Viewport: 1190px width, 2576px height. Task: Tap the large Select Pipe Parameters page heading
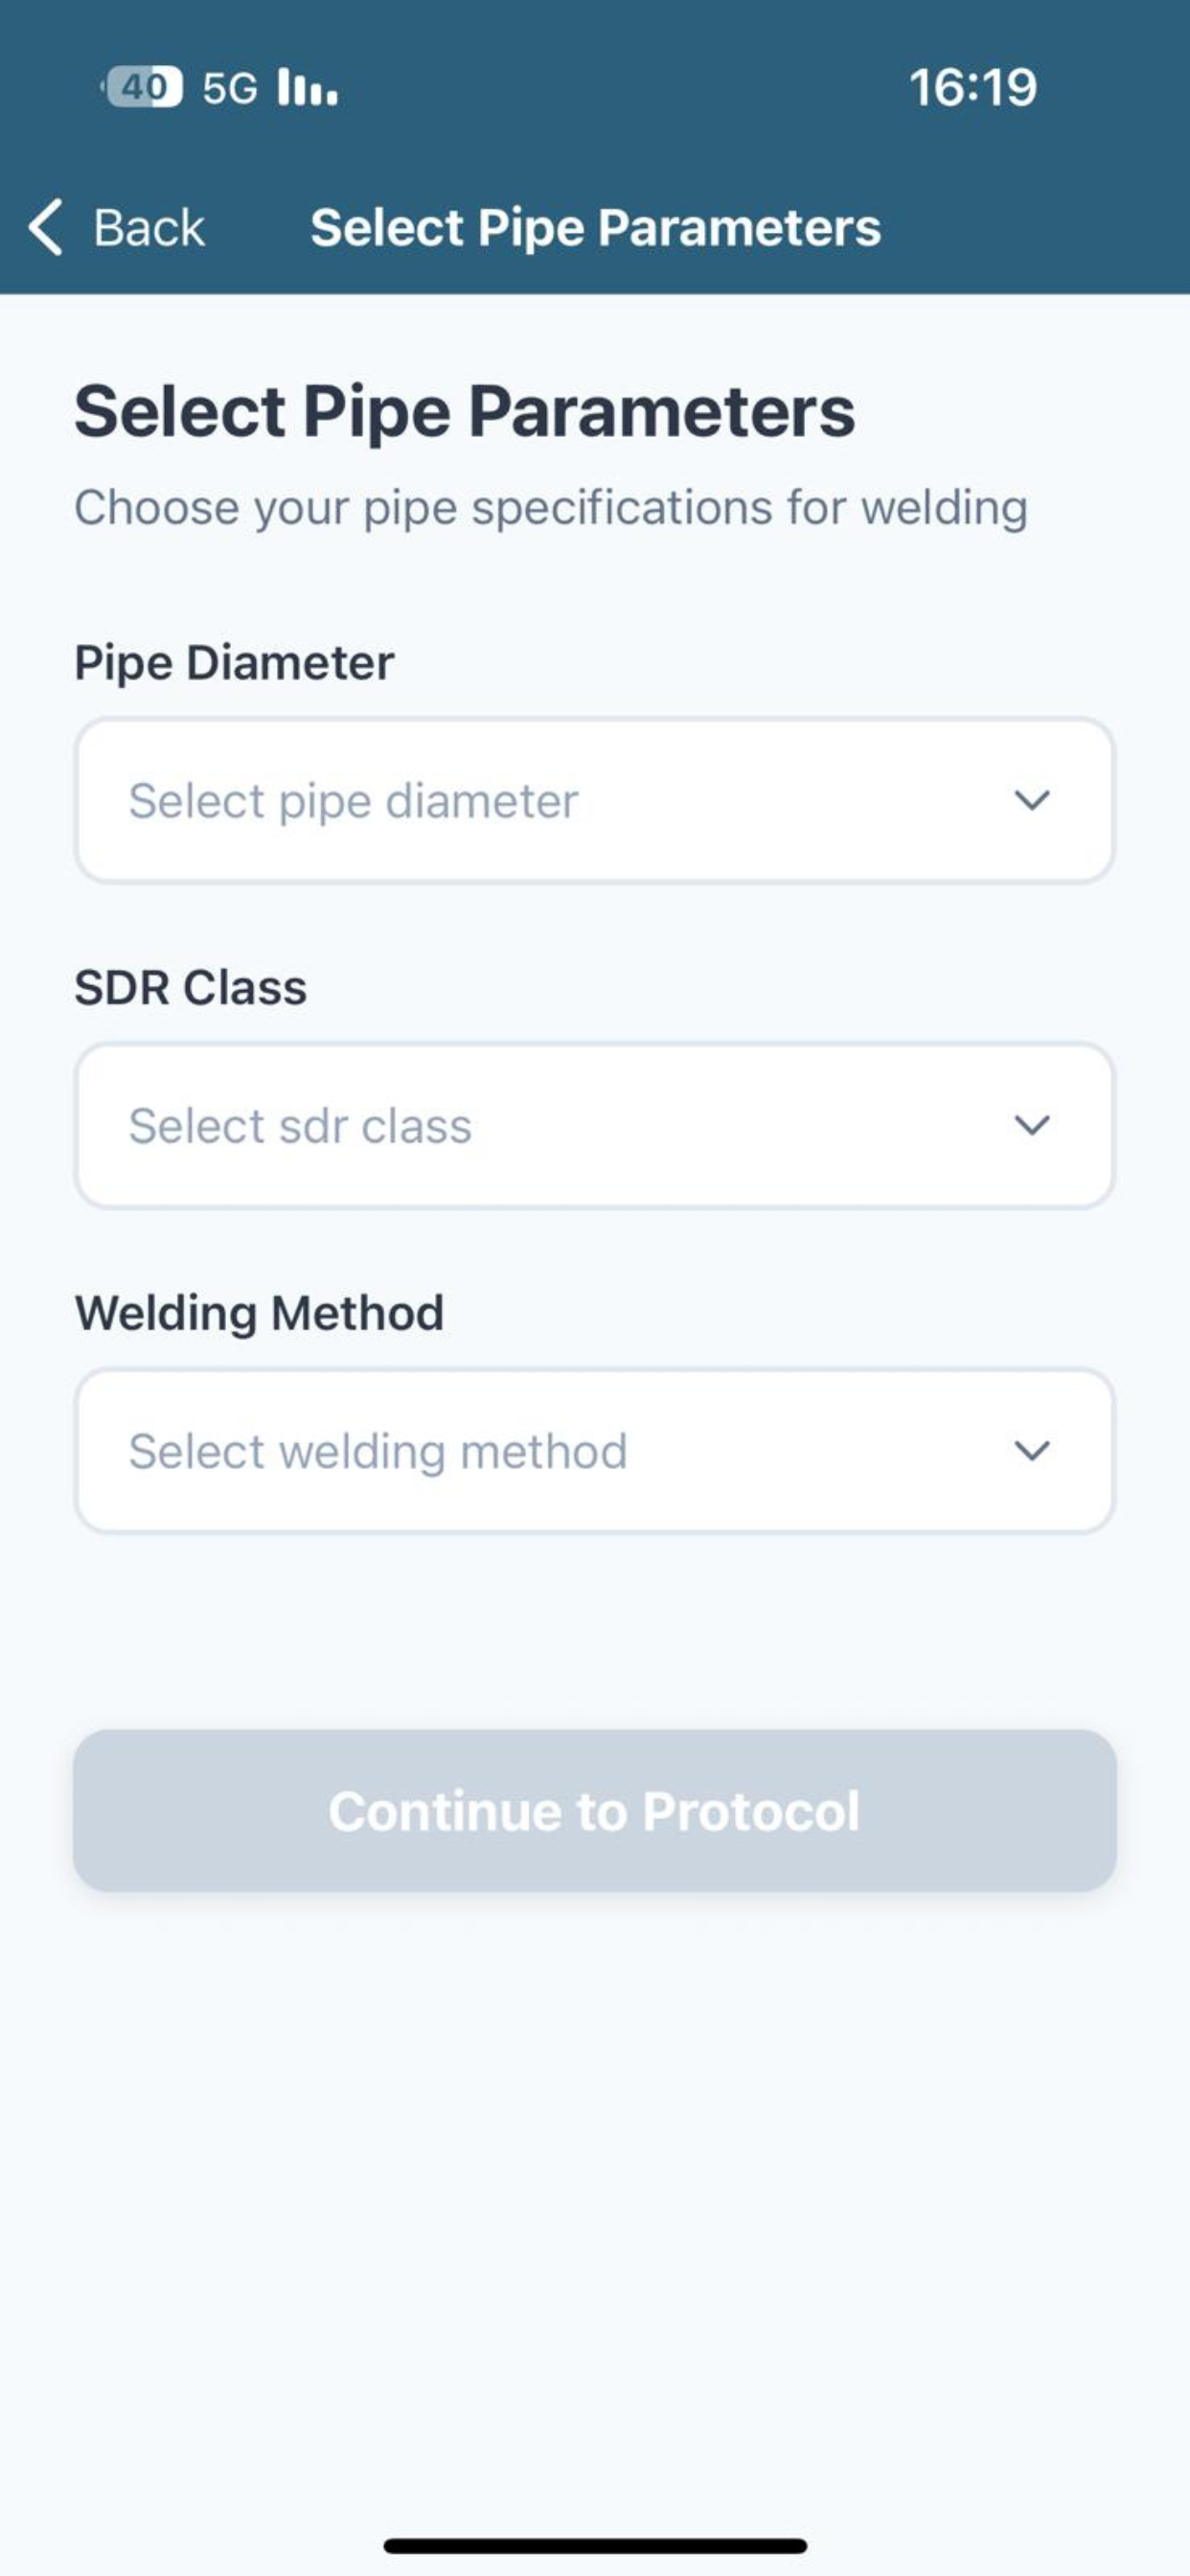[465, 411]
